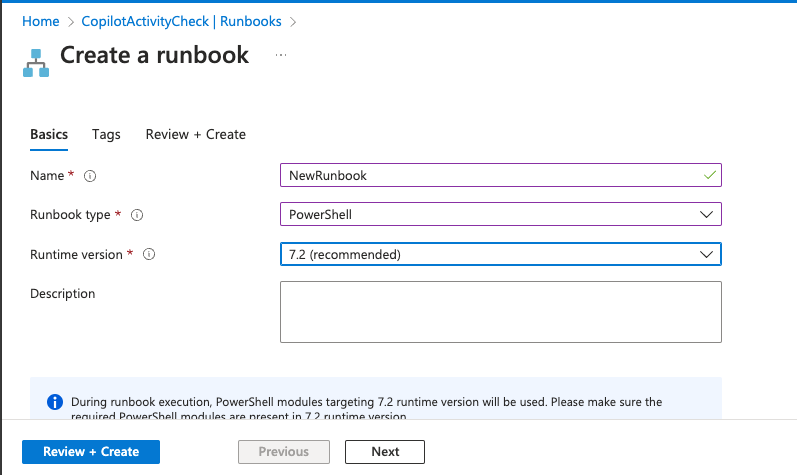
Task: Click into the Description text box
Action: [500, 312]
